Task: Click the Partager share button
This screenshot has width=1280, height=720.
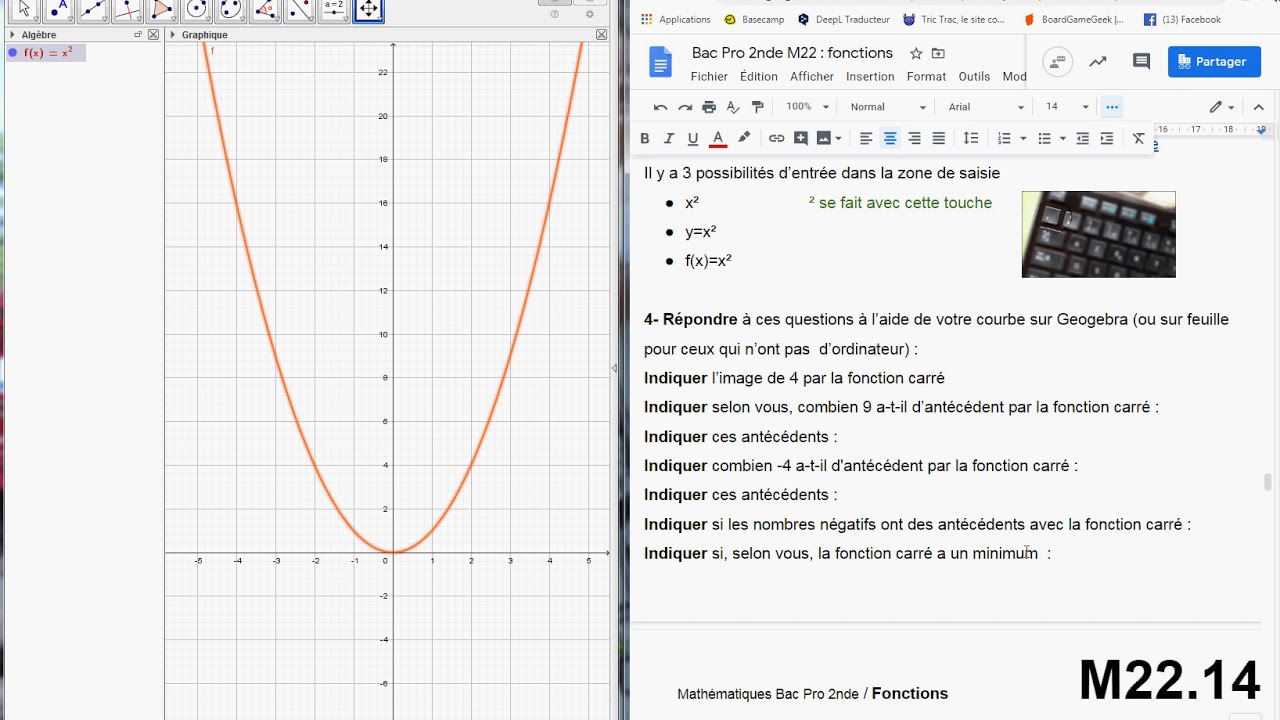Action: coord(1214,62)
